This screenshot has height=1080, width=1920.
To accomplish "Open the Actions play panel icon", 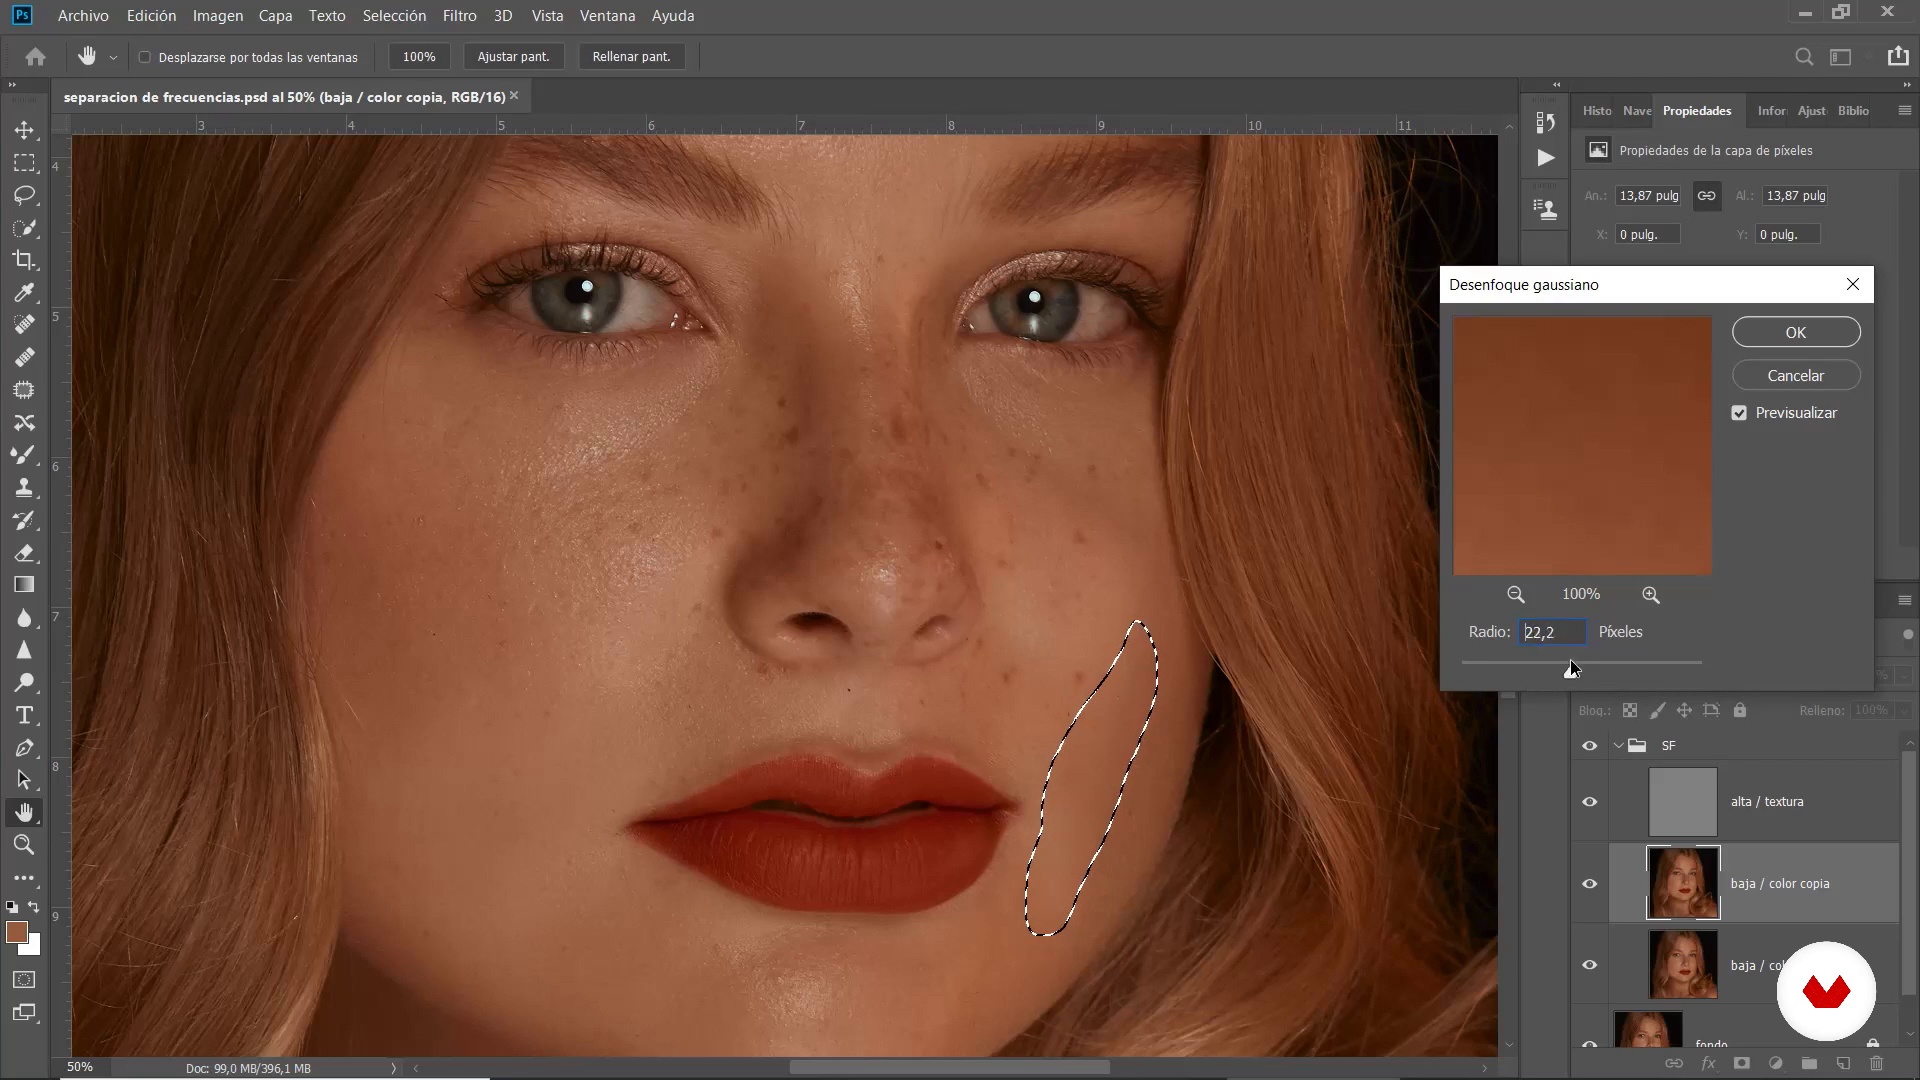I will 1546,158.
